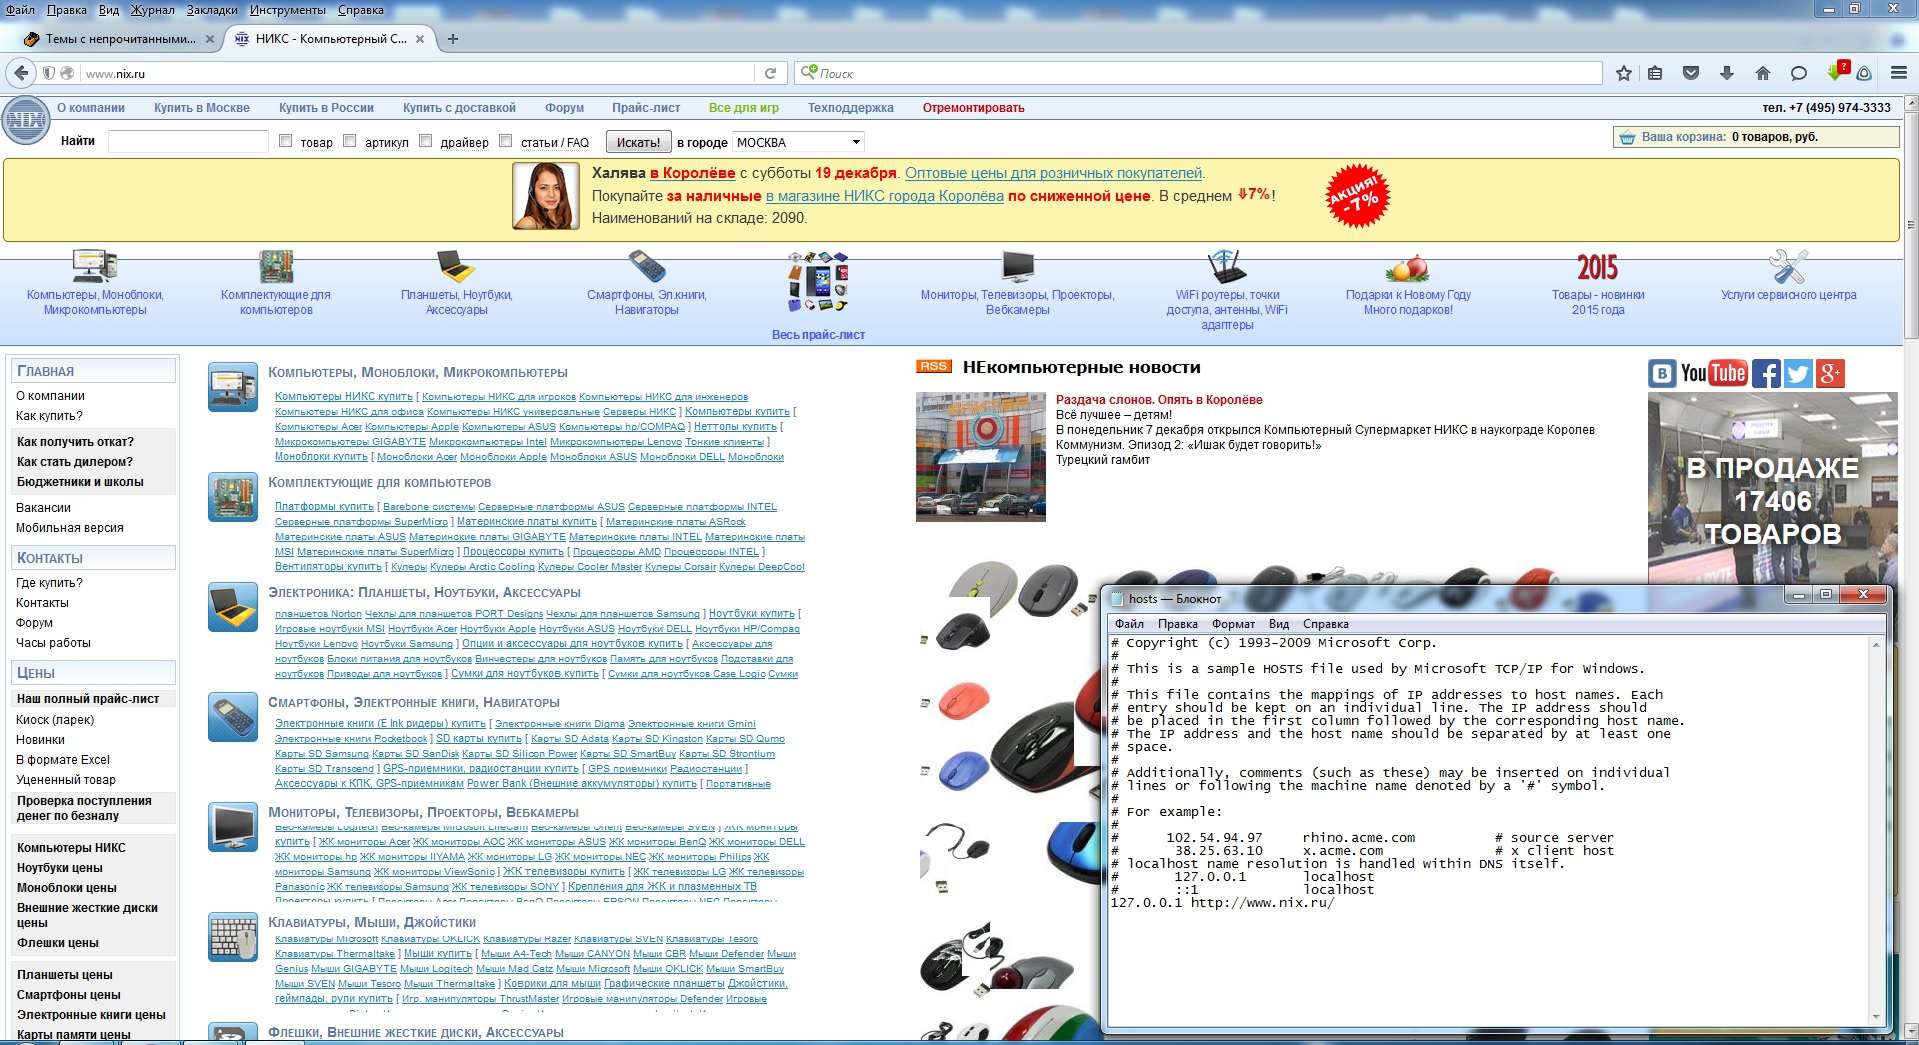Open the chat bubble icon in Firefox toolbar

1798,73
